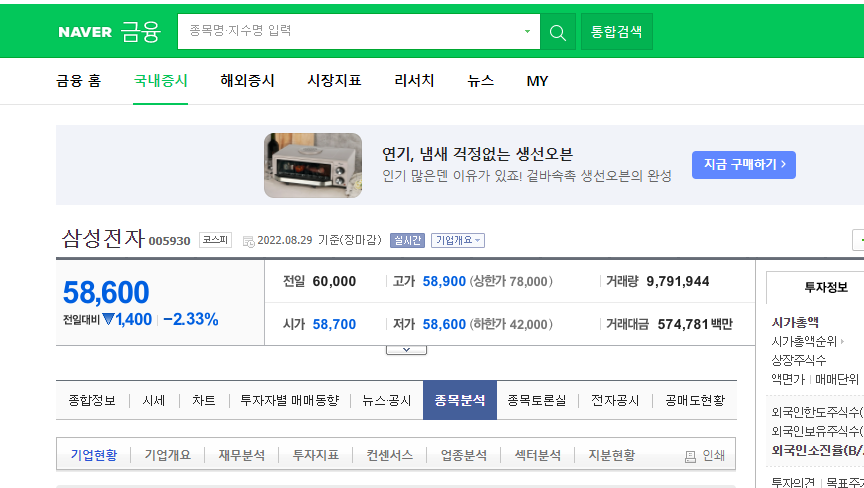This screenshot has width=864, height=488.
Task: Select the 업종분석 sub-tab
Action: pos(464,456)
